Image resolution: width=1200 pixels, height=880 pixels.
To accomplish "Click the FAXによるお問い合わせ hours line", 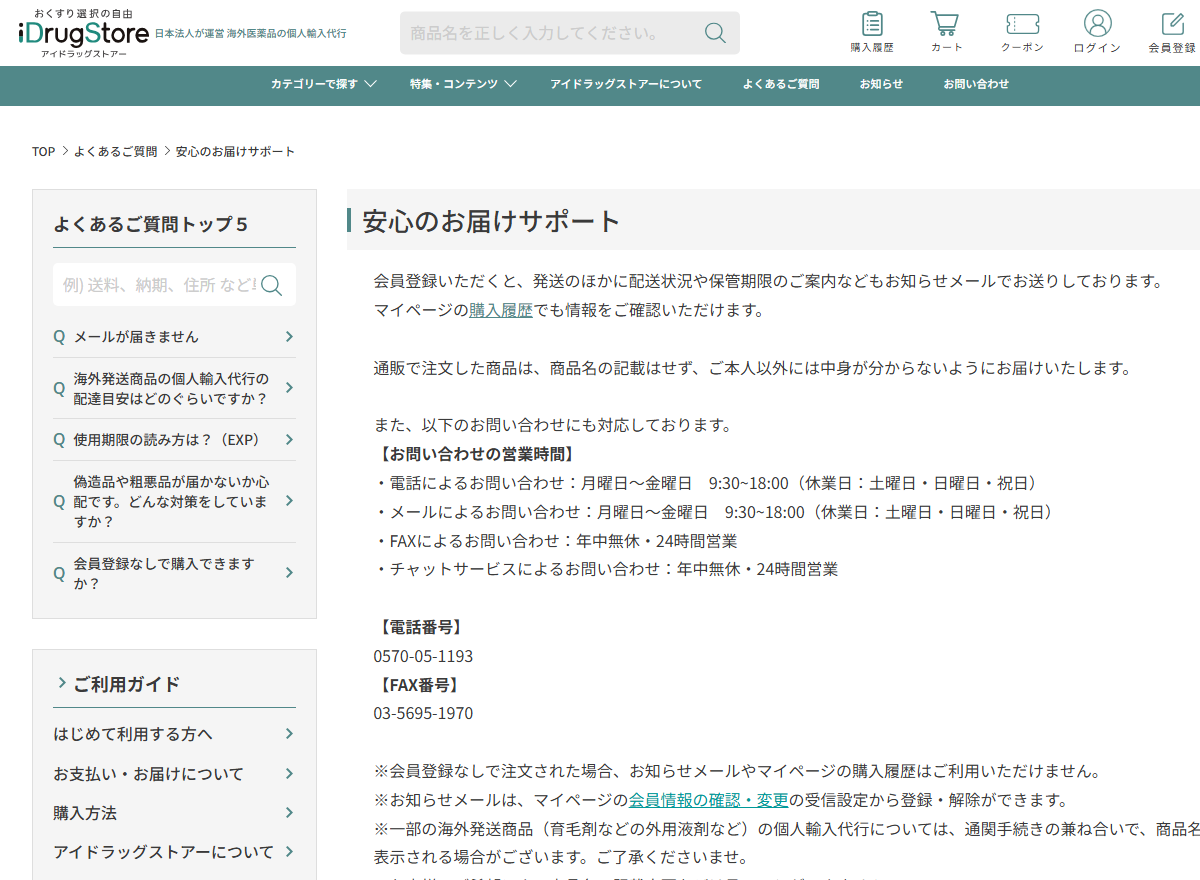I will tap(556, 541).
